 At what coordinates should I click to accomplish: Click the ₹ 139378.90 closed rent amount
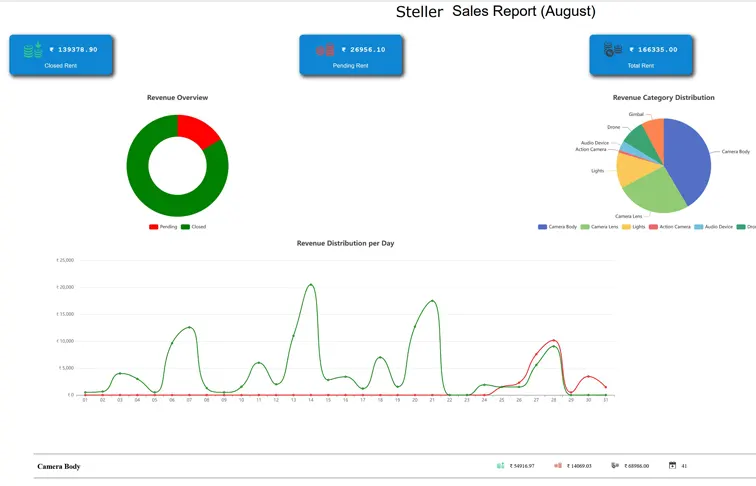(x=73, y=50)
